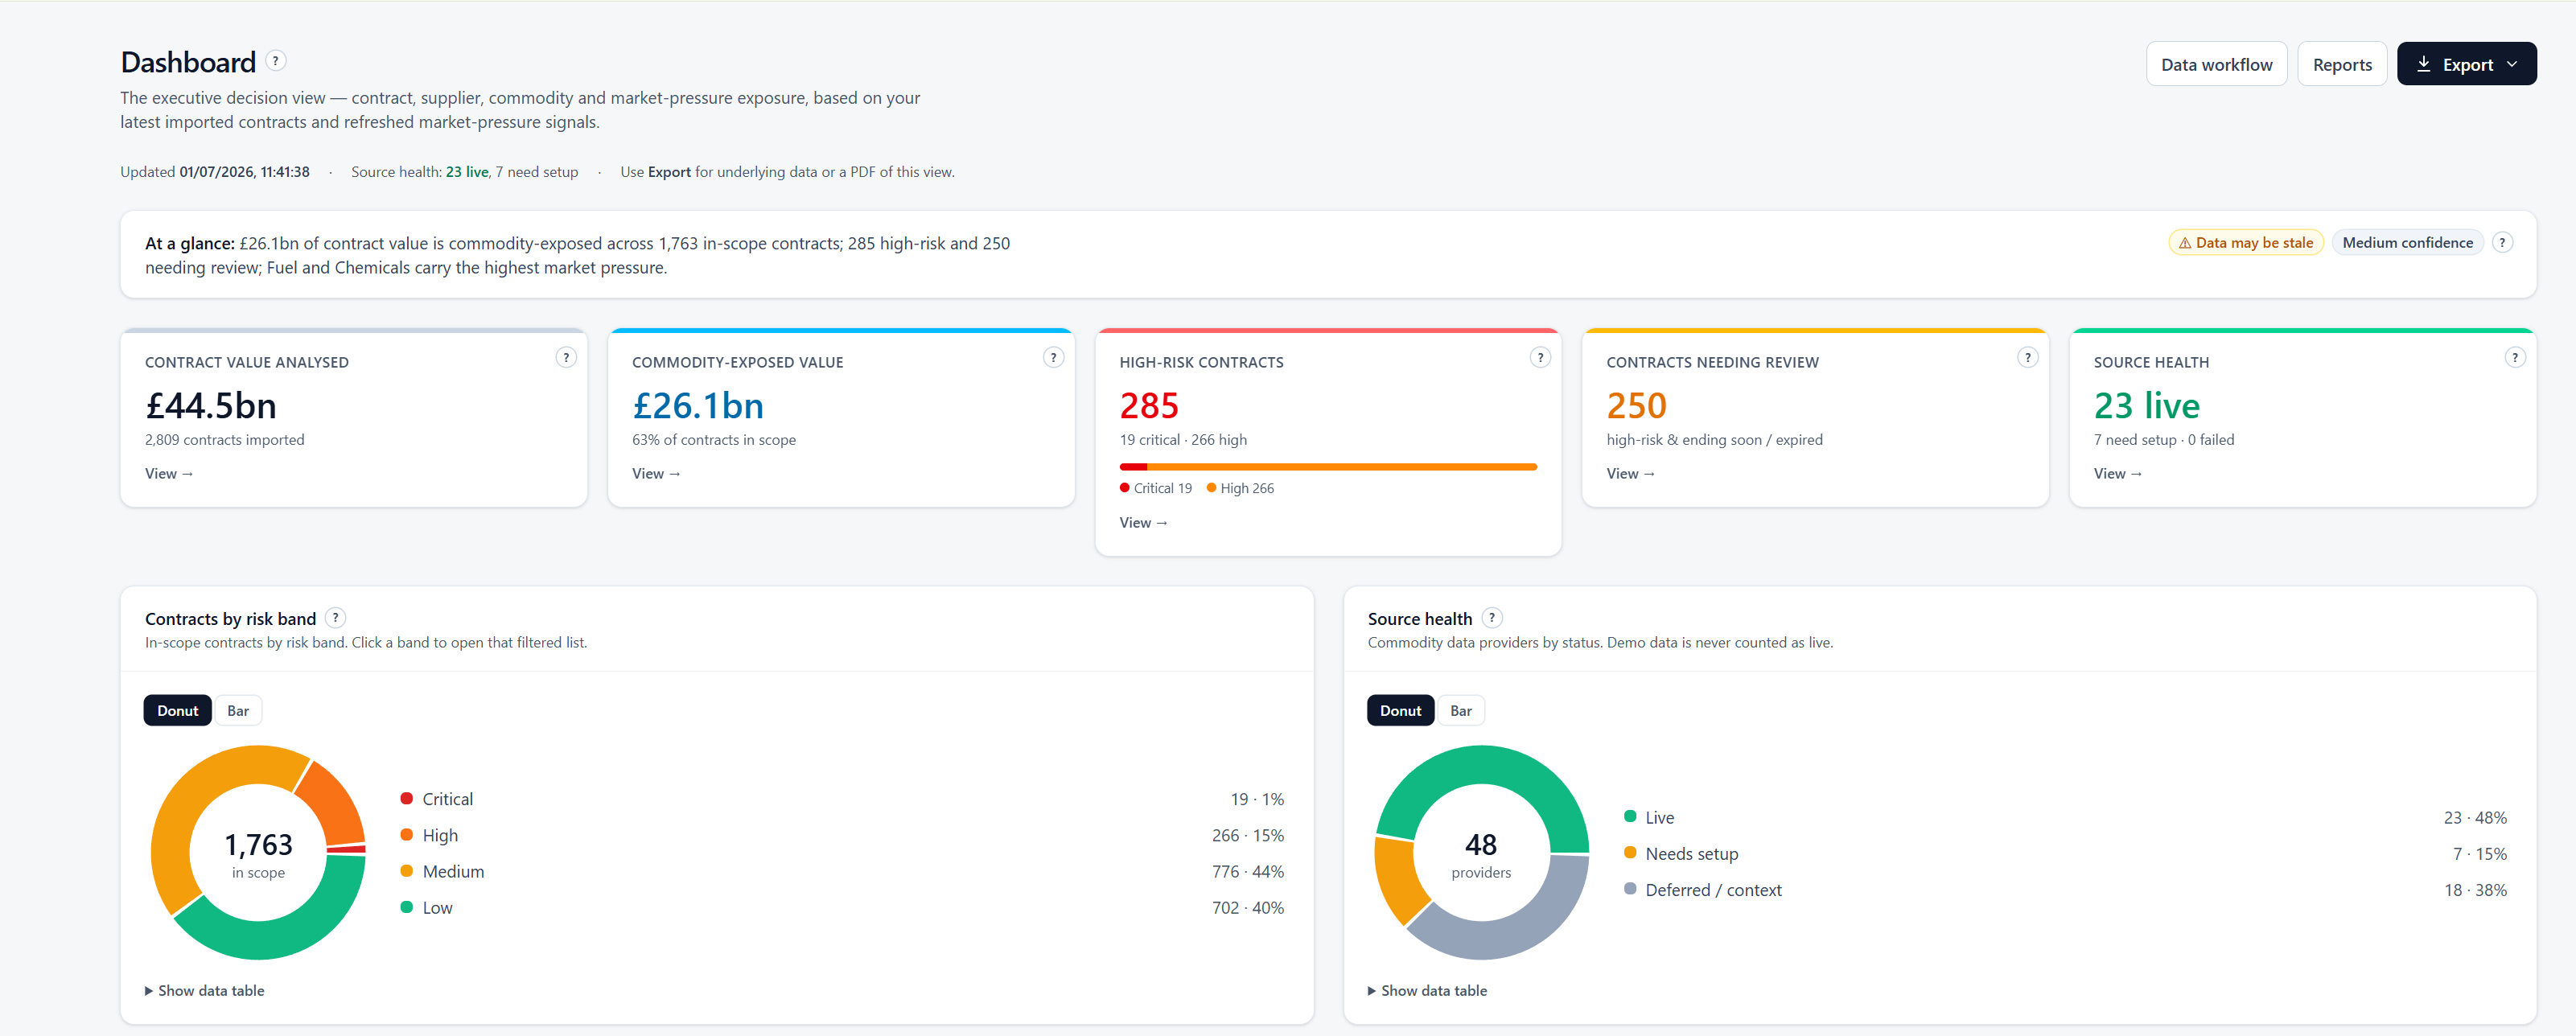Click View link on Contracts Needing Review card

coord(1630,473)
